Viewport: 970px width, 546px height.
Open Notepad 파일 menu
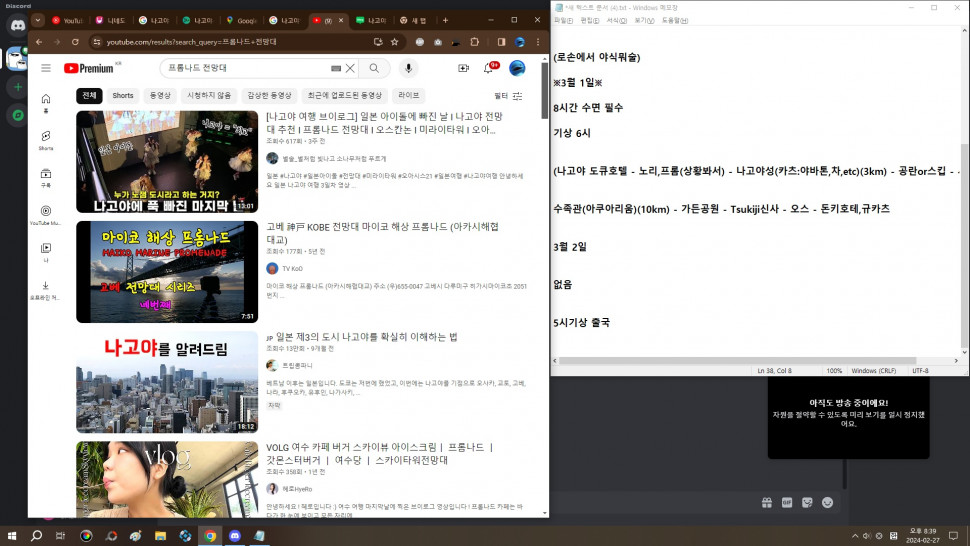(x=564, y=20)
